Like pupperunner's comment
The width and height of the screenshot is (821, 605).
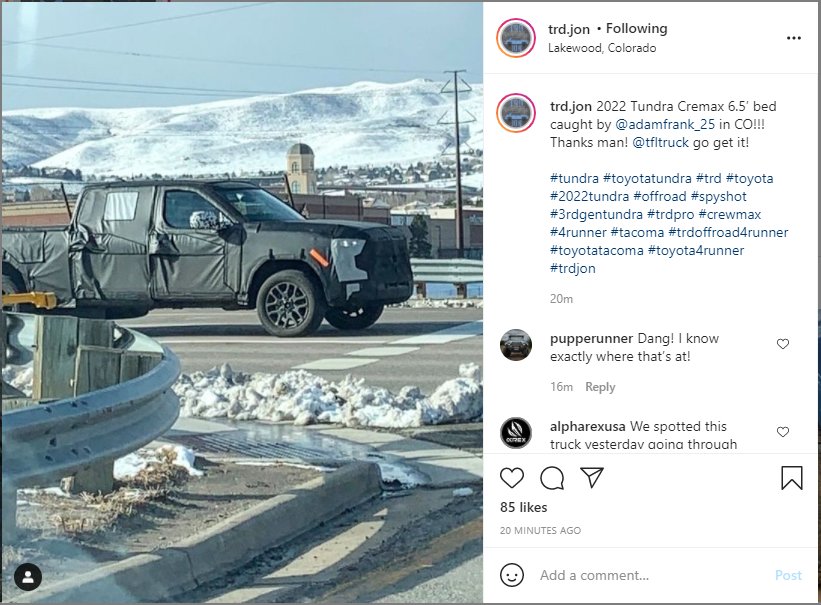783,344
